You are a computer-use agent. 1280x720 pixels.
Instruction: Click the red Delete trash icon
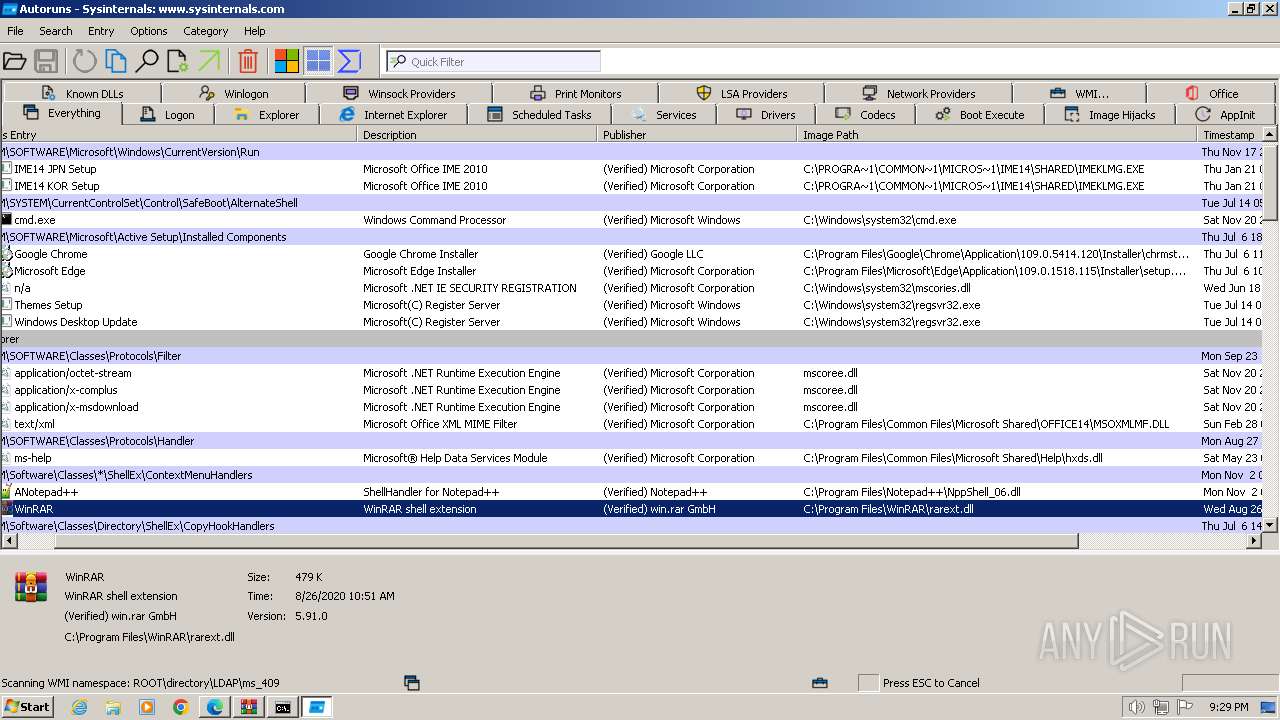248,61
